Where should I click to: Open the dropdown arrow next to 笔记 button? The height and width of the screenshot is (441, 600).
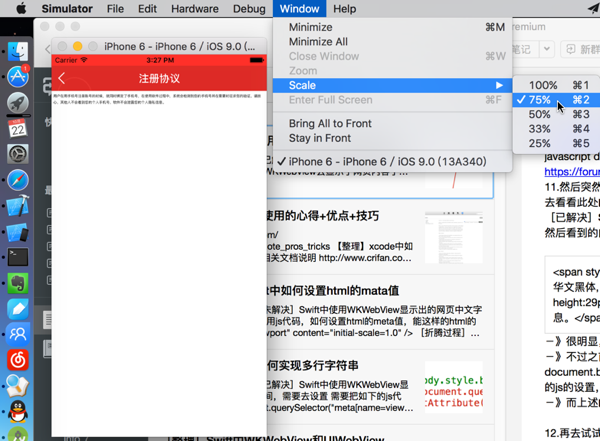(547, 49)
